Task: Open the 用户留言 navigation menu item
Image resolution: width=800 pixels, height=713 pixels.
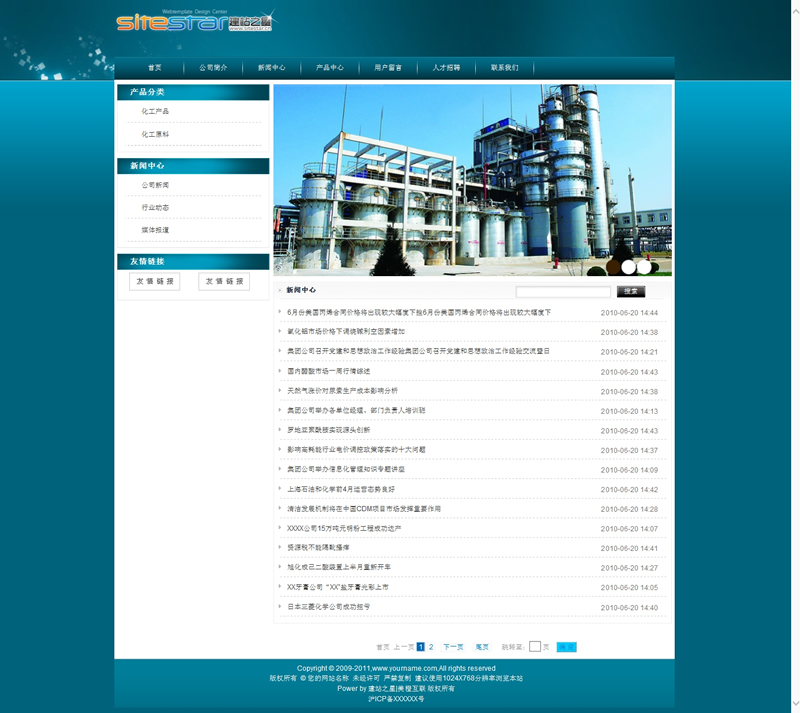Action: [x=388, y=68]
